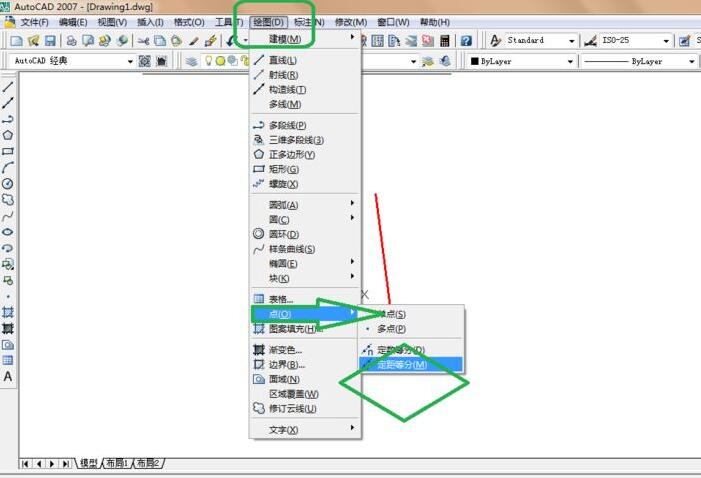Select Polygon tool in Draw toolbar
The width and height of the screenshot is (701, 478).
[8, 135]
